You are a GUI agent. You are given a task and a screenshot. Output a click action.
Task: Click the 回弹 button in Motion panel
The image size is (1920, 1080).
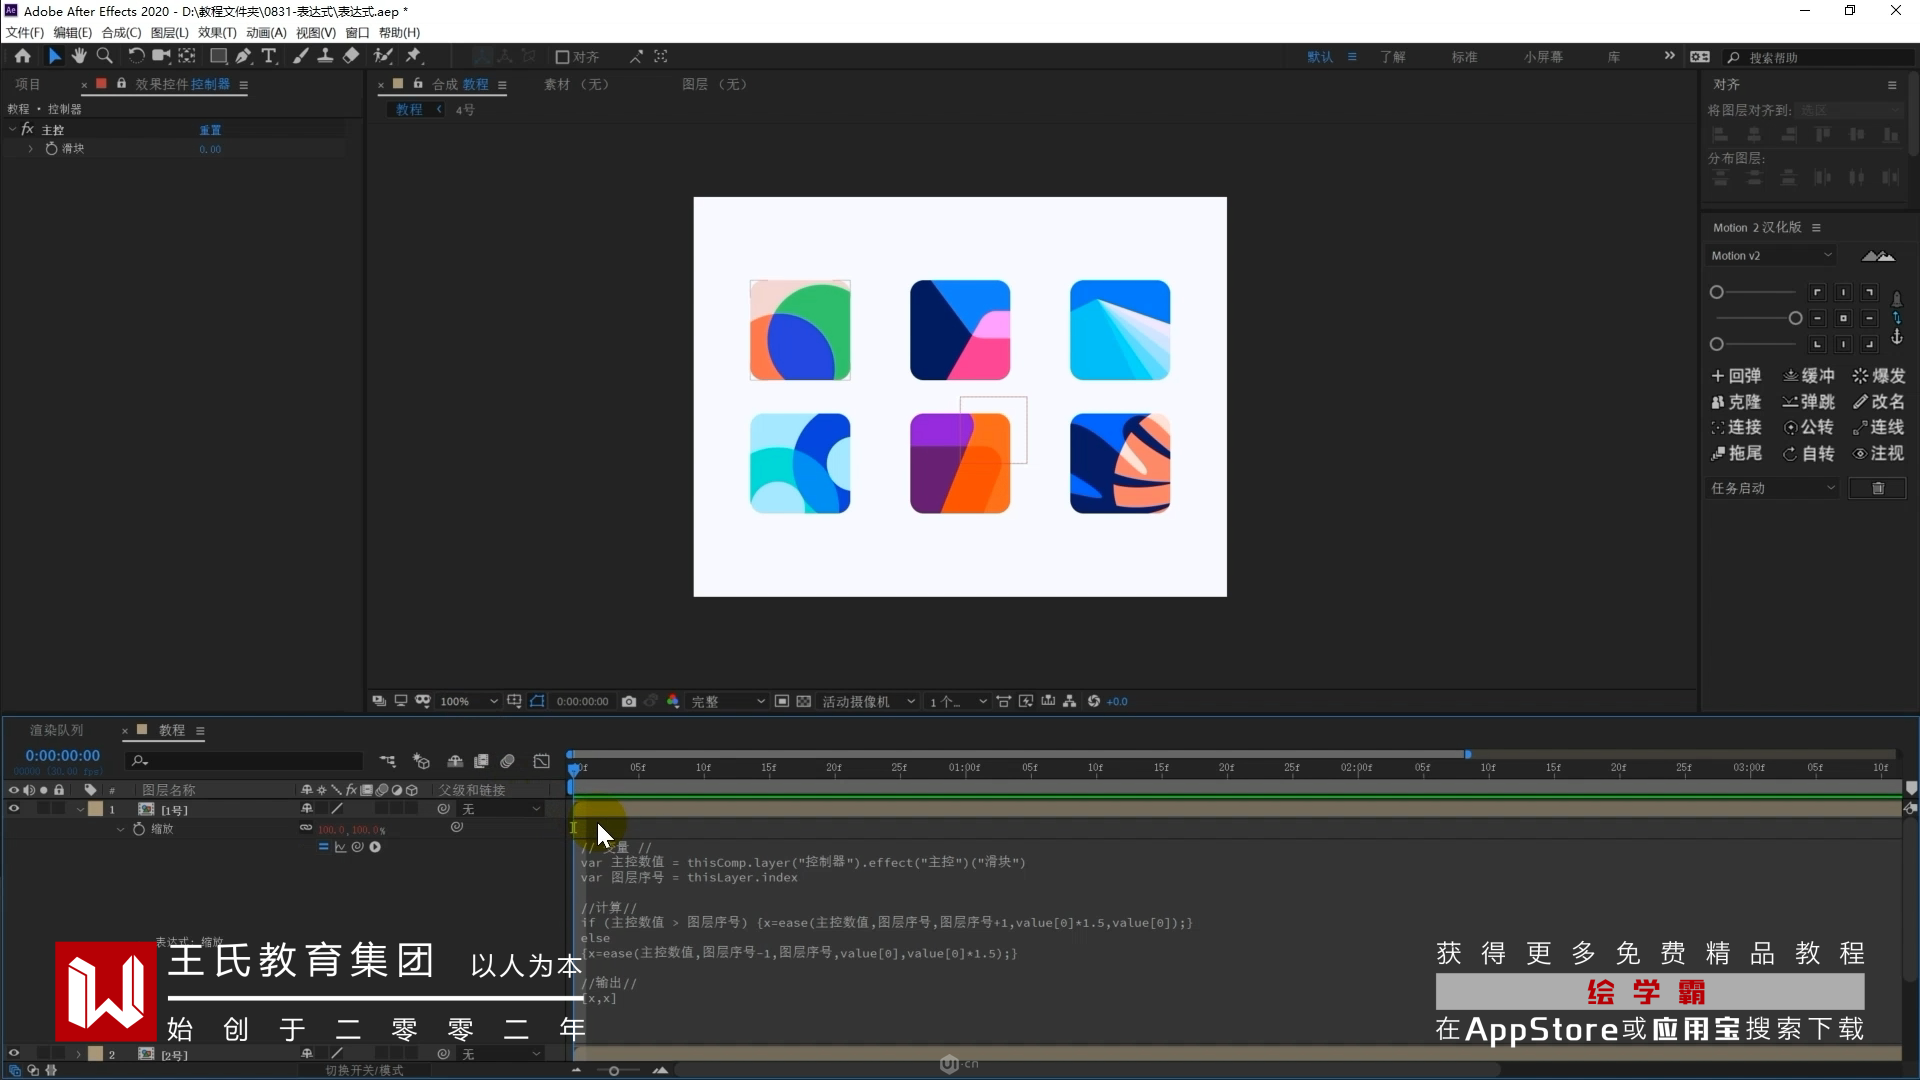pyautogui.click(x=1736, y=376)
